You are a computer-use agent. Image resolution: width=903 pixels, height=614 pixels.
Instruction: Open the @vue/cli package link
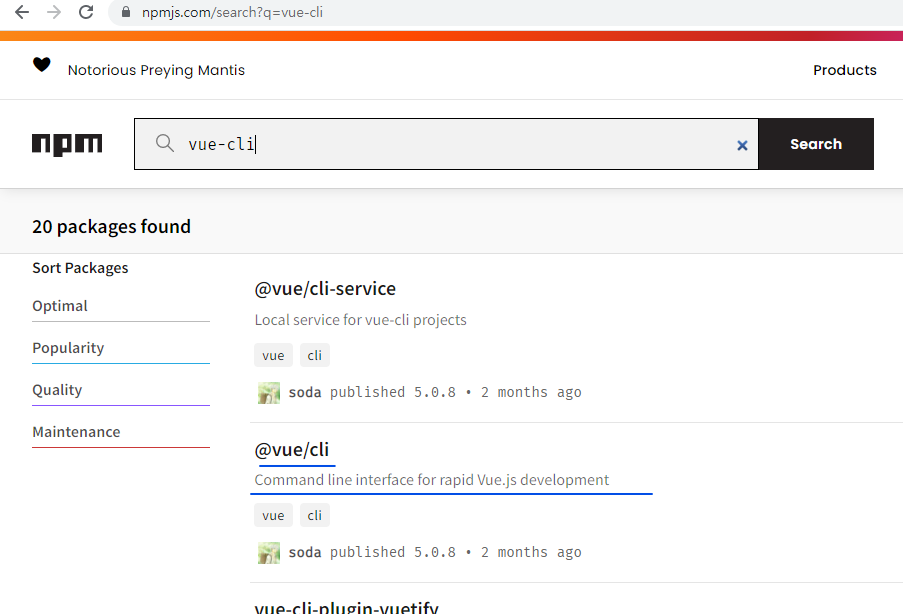coord(291,449)
